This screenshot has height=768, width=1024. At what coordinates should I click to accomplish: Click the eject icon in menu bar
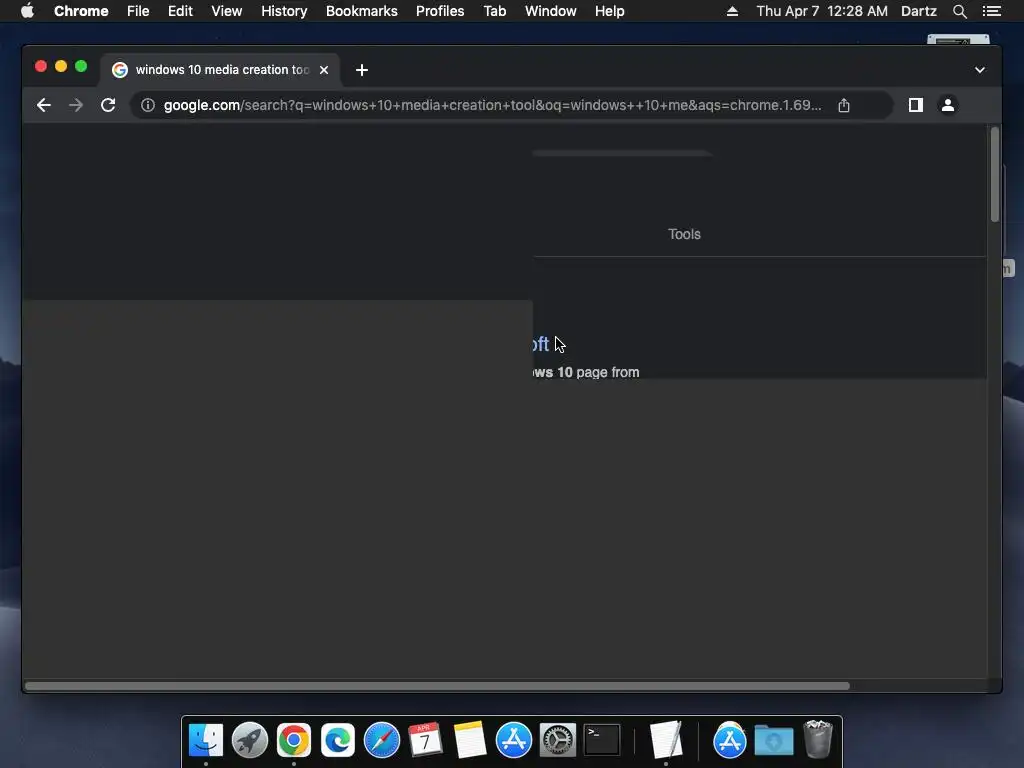click(x=732, y=11)
